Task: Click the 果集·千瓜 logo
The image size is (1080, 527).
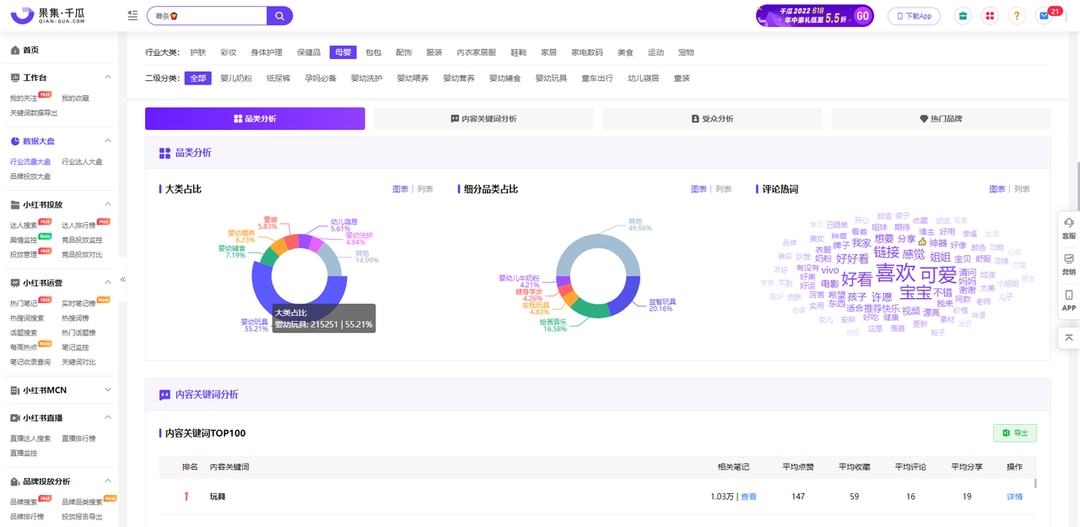Action: pyautogui.click(x=49, y=14)
